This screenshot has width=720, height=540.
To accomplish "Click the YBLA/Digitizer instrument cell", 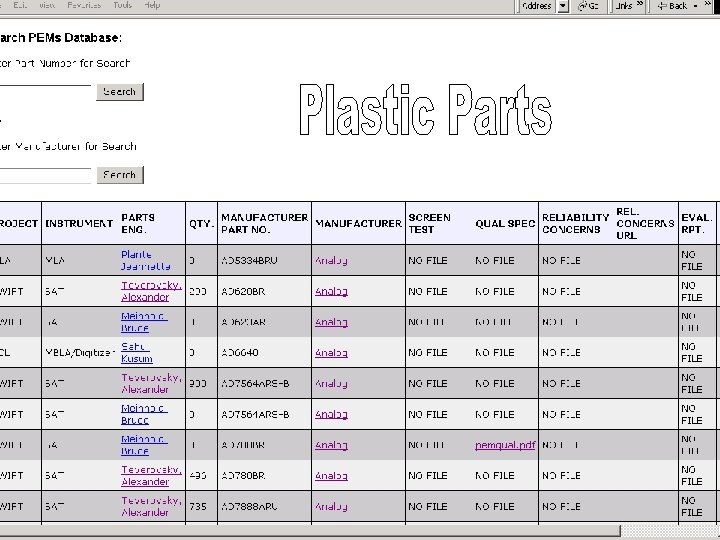I will (79, 353).
